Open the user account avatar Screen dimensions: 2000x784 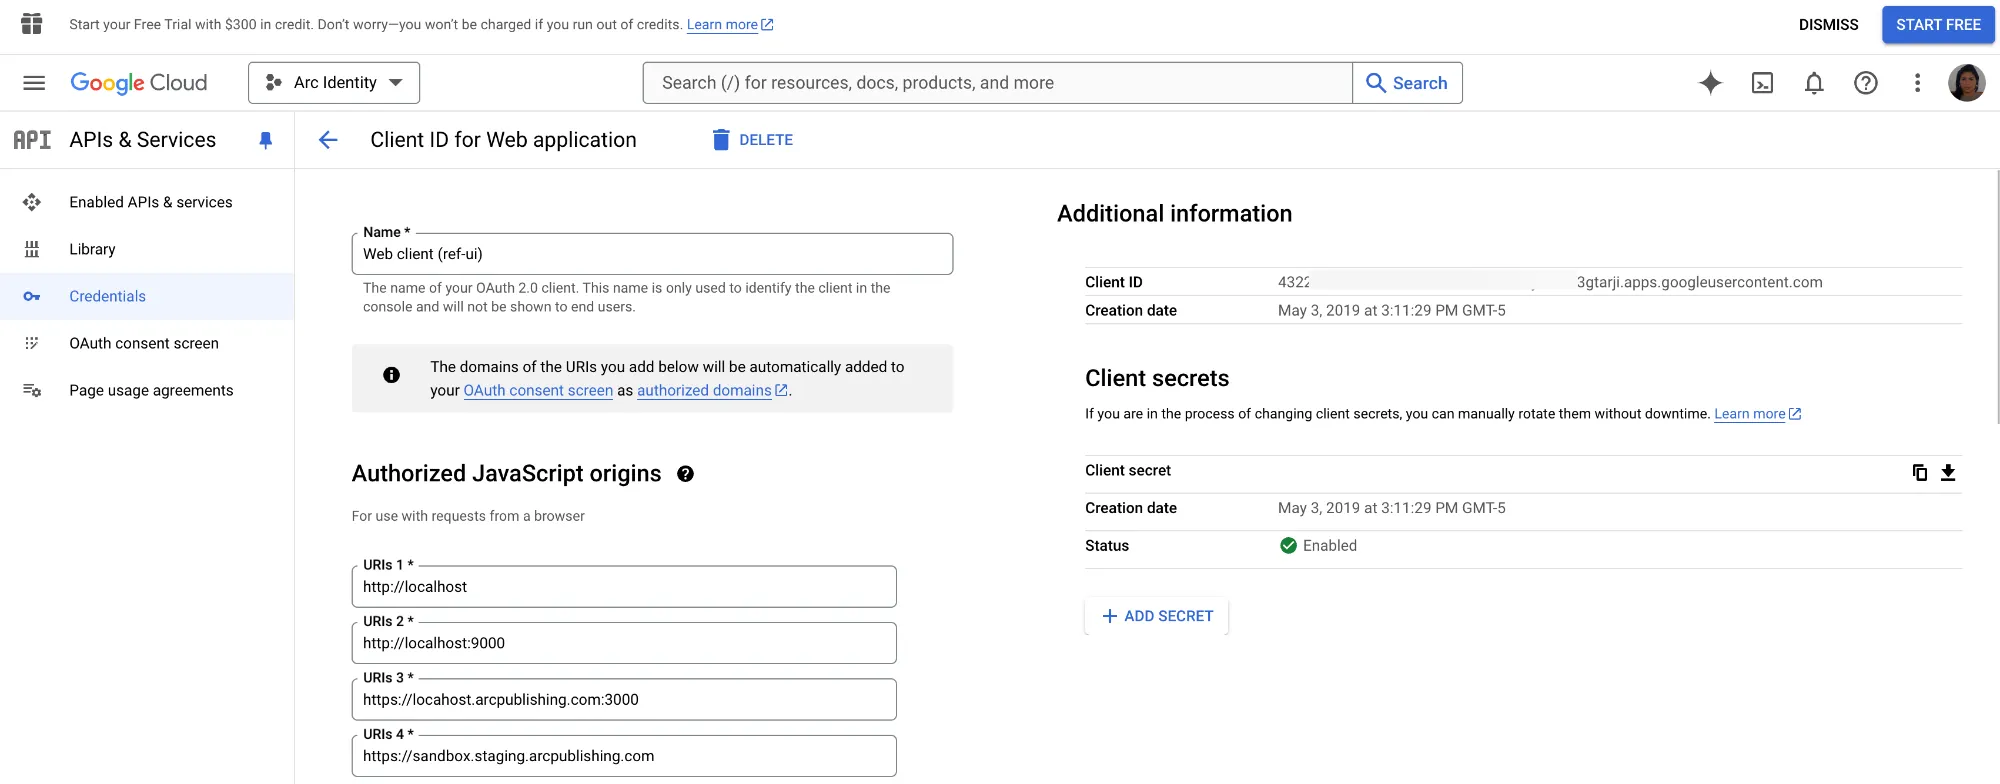click(1966, 83)
